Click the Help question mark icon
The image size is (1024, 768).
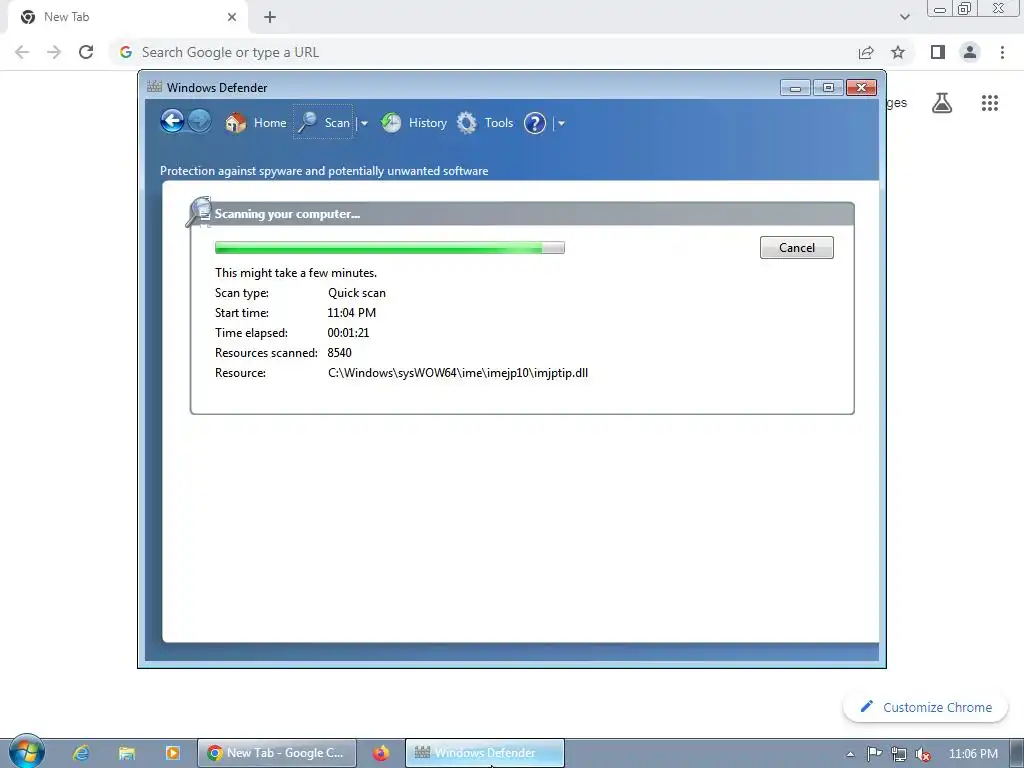(535, 123)
